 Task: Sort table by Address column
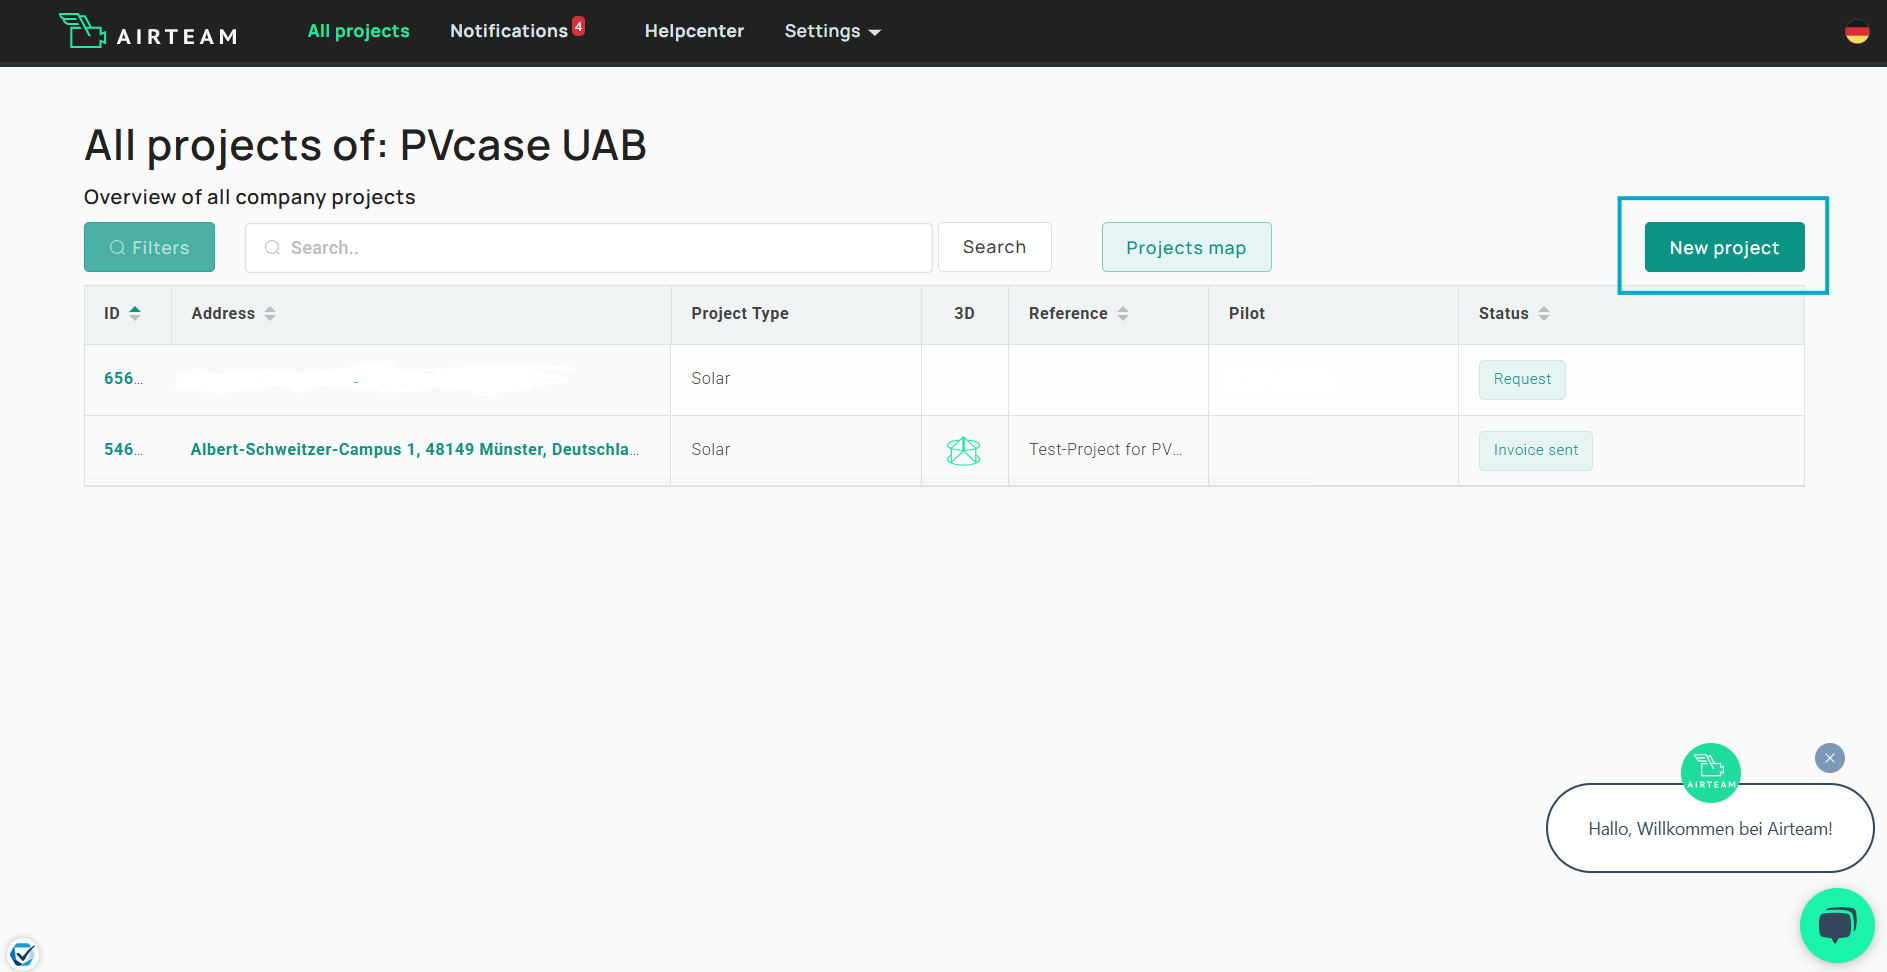coord(270,314)
